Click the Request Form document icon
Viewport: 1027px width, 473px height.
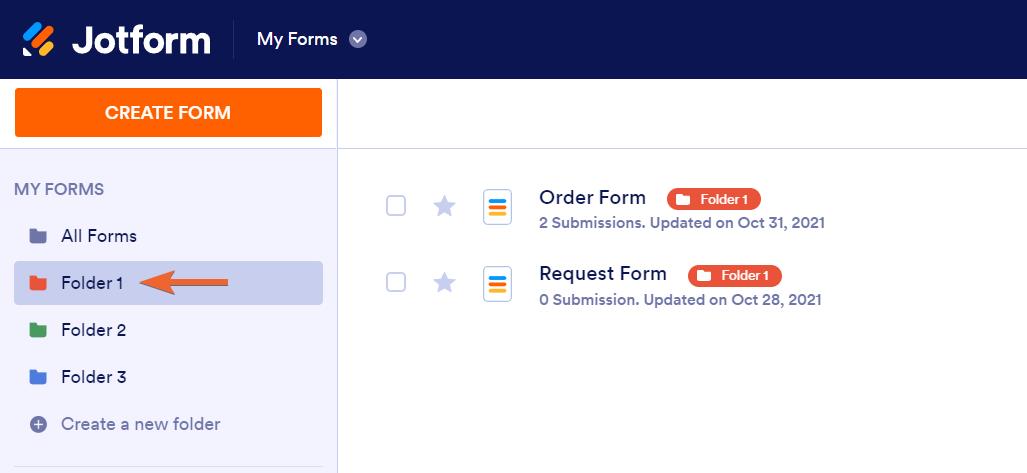tap(497, 283)
